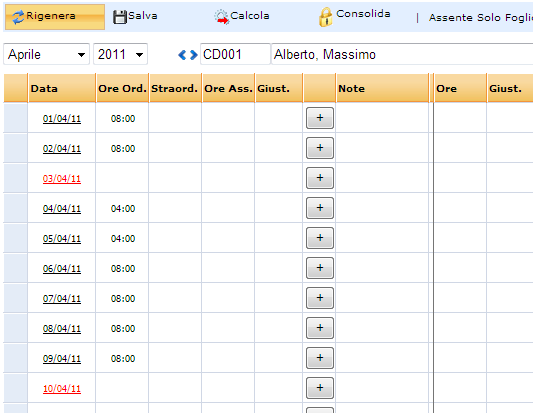Click the Alberto, Massimo name field
Viewport: 533px width, 413px height.
click(402, 54)
